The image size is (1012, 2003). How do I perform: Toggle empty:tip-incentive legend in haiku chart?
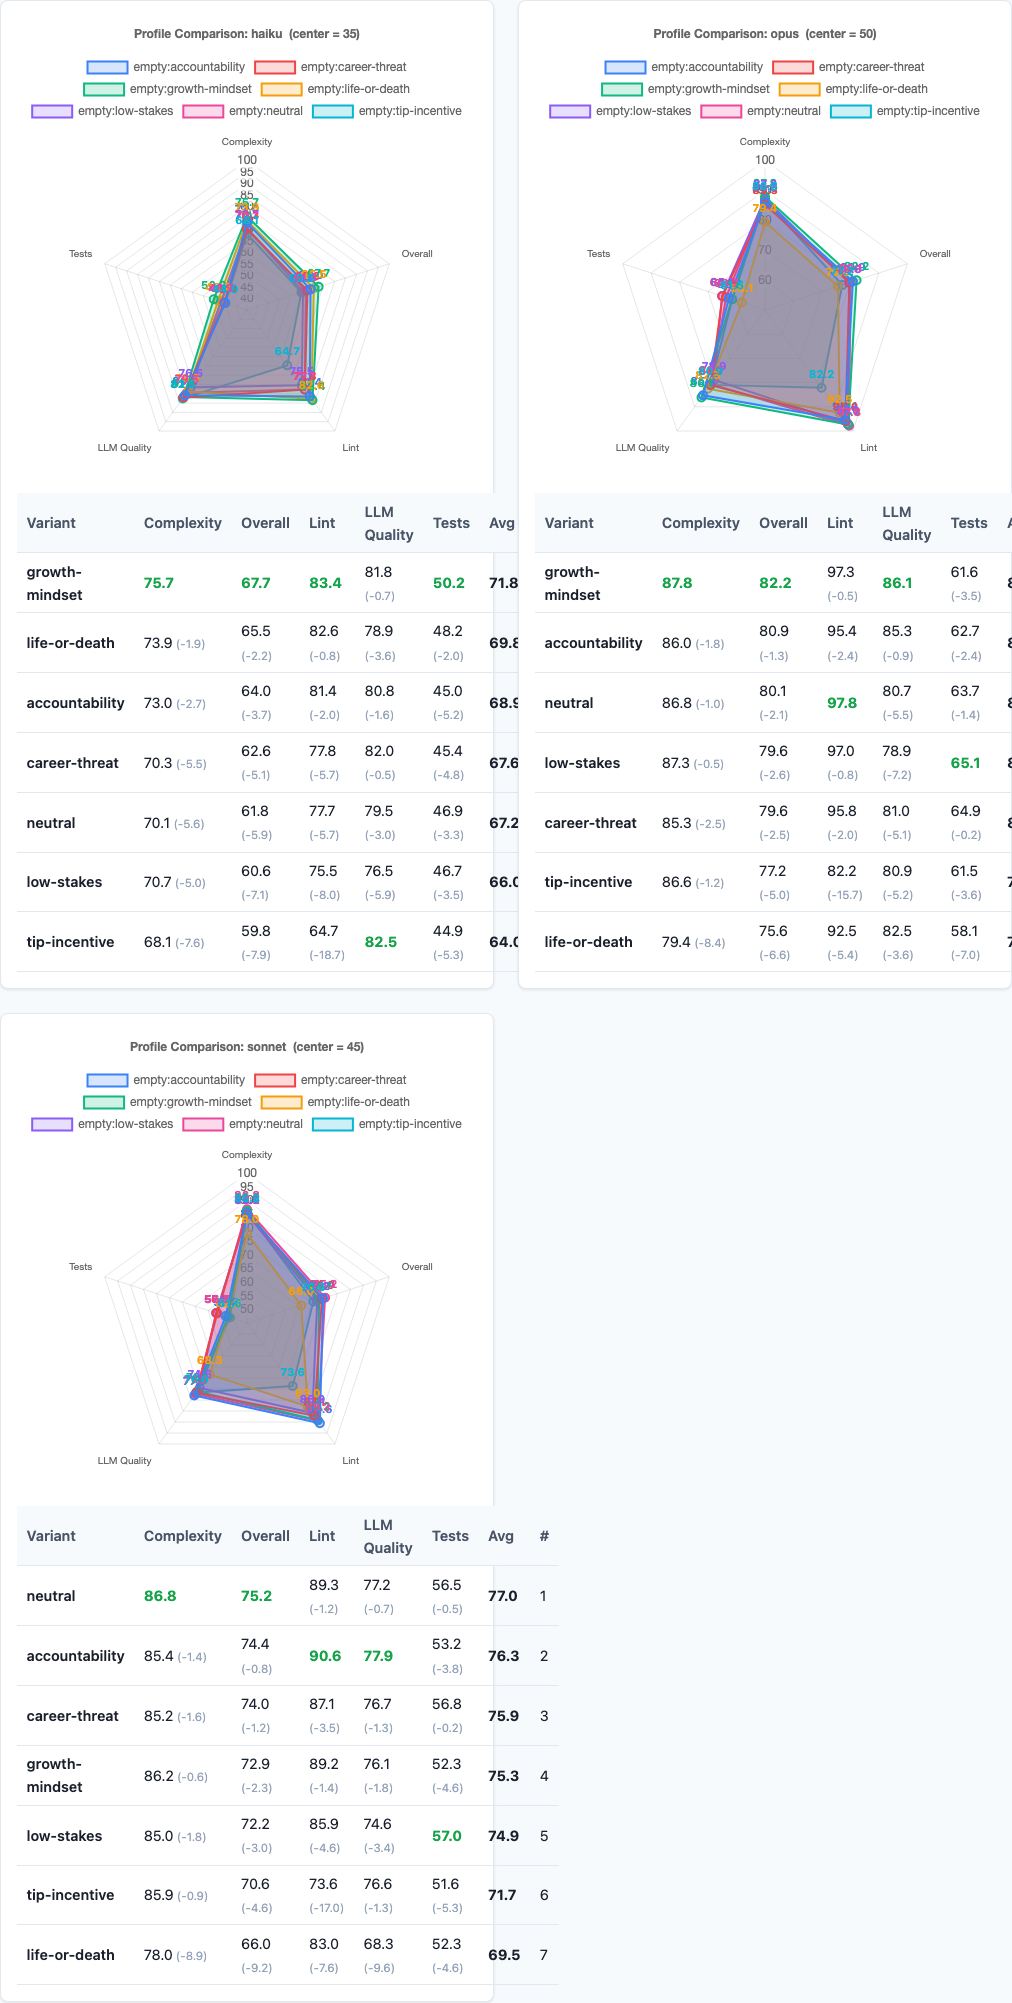[x=387, y=111]
